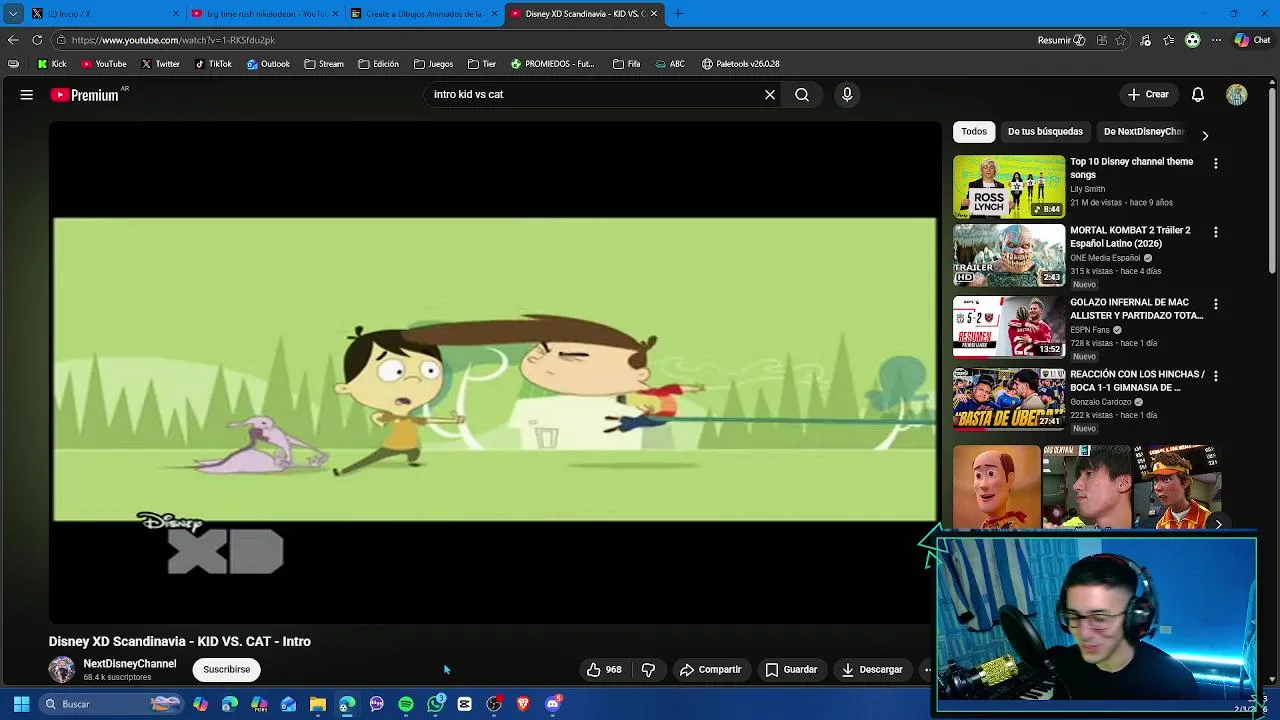Open the TikTok bookmark
This screenshot has height=720, width=1280.
pos(213,64)
